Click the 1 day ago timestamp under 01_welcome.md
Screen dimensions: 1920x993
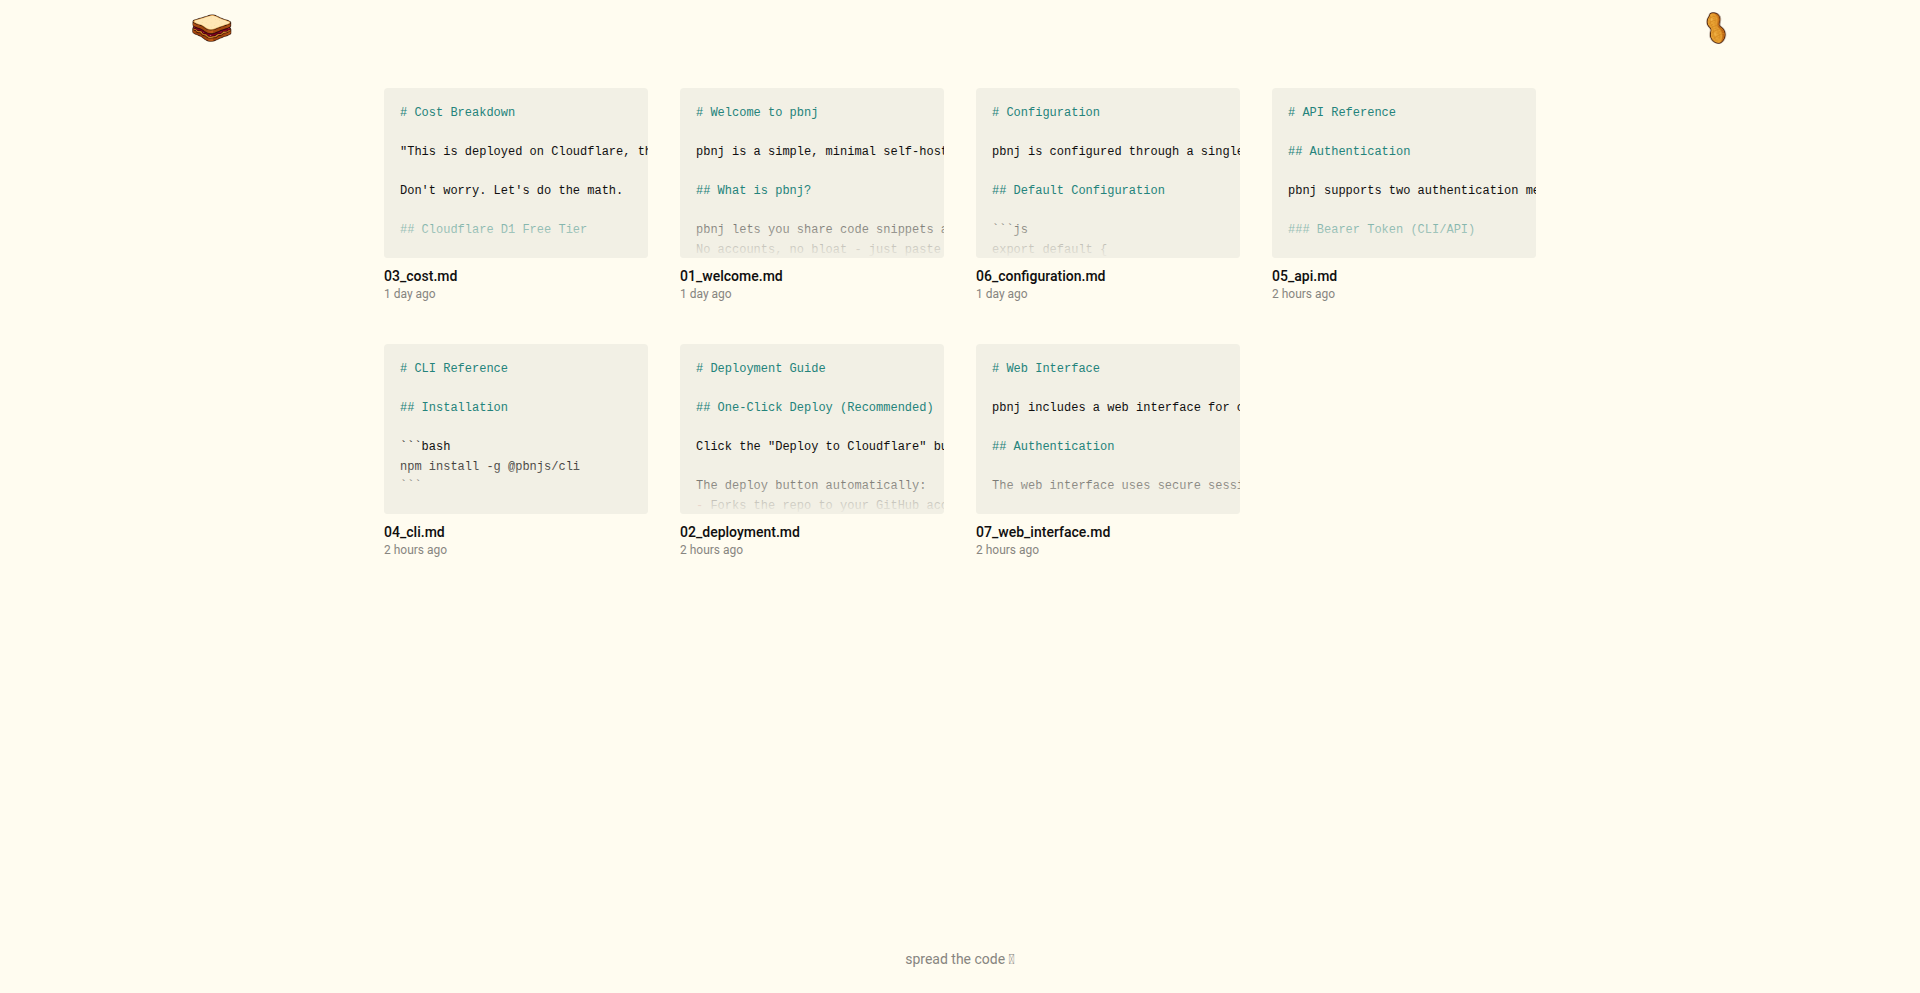pos(705,294)
